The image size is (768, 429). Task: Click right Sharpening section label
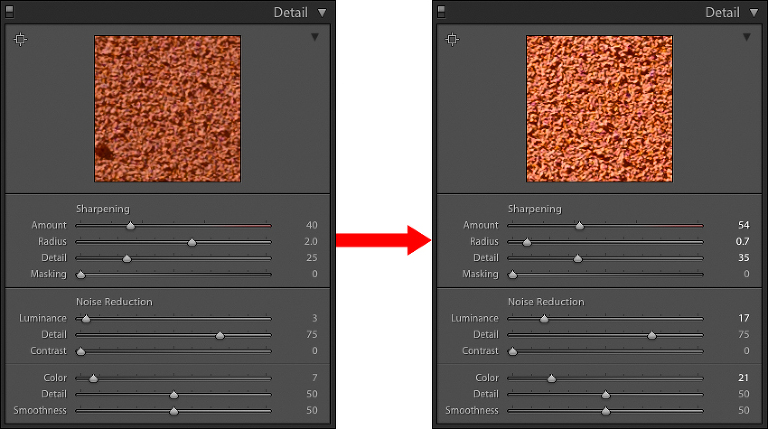pyautogui.click(x=535, y=209)
